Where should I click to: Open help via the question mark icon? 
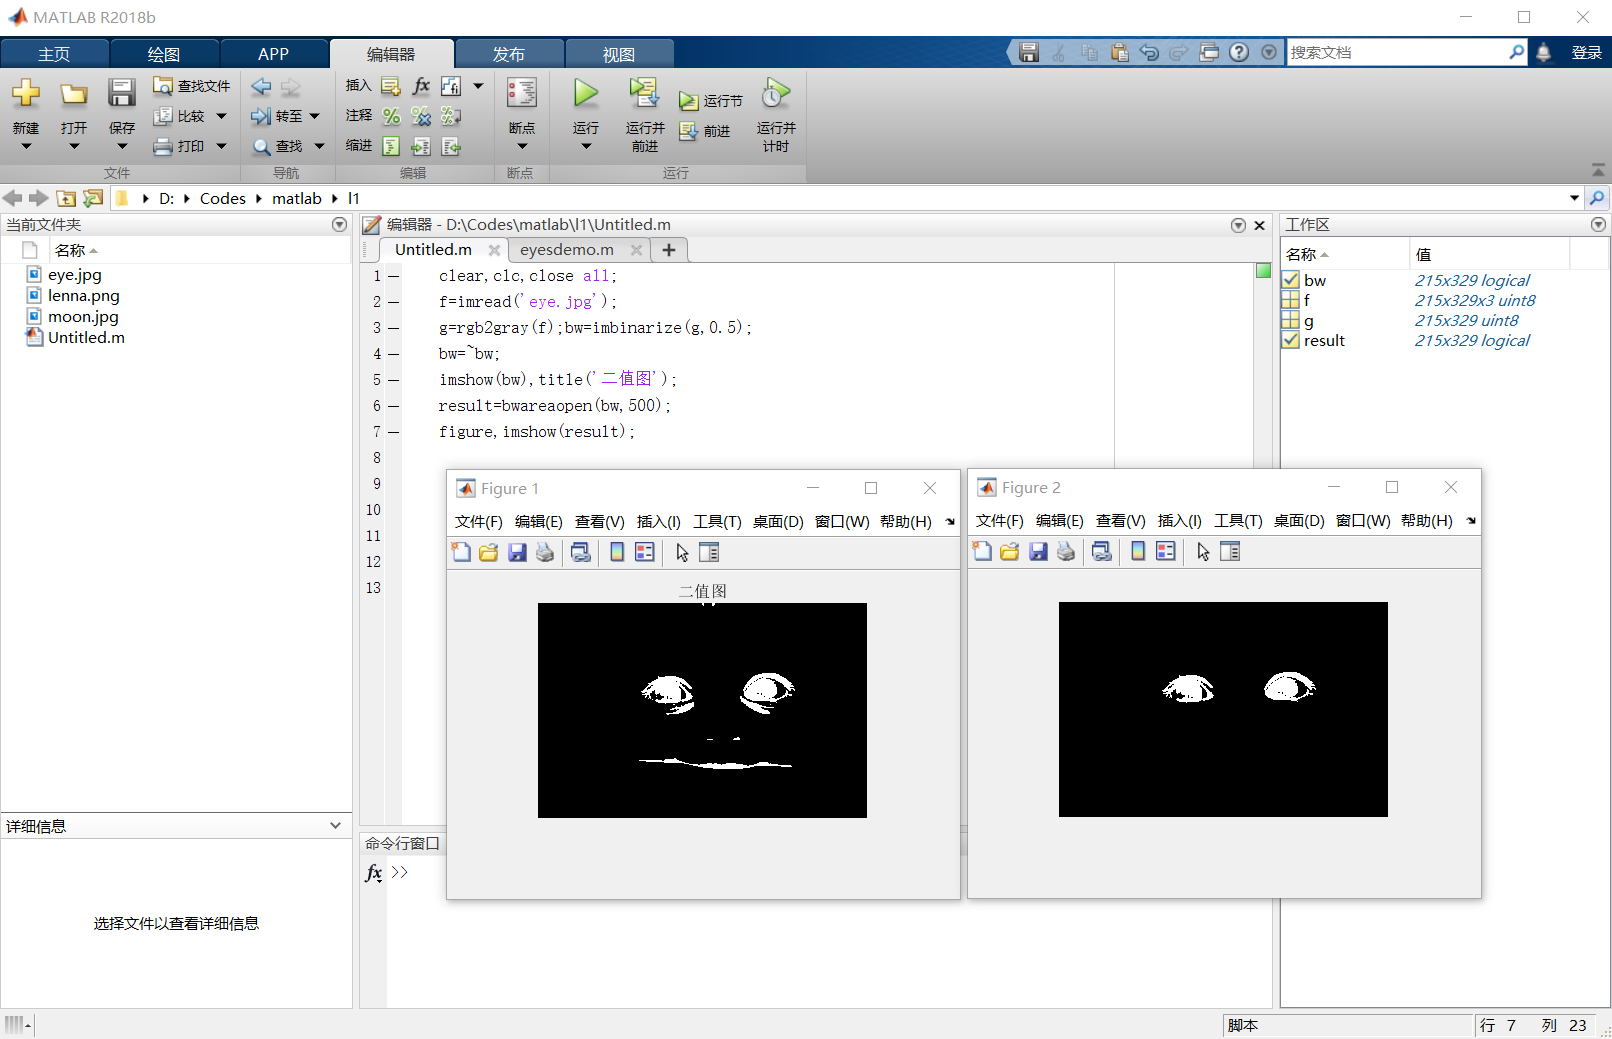click(1239, 52)
